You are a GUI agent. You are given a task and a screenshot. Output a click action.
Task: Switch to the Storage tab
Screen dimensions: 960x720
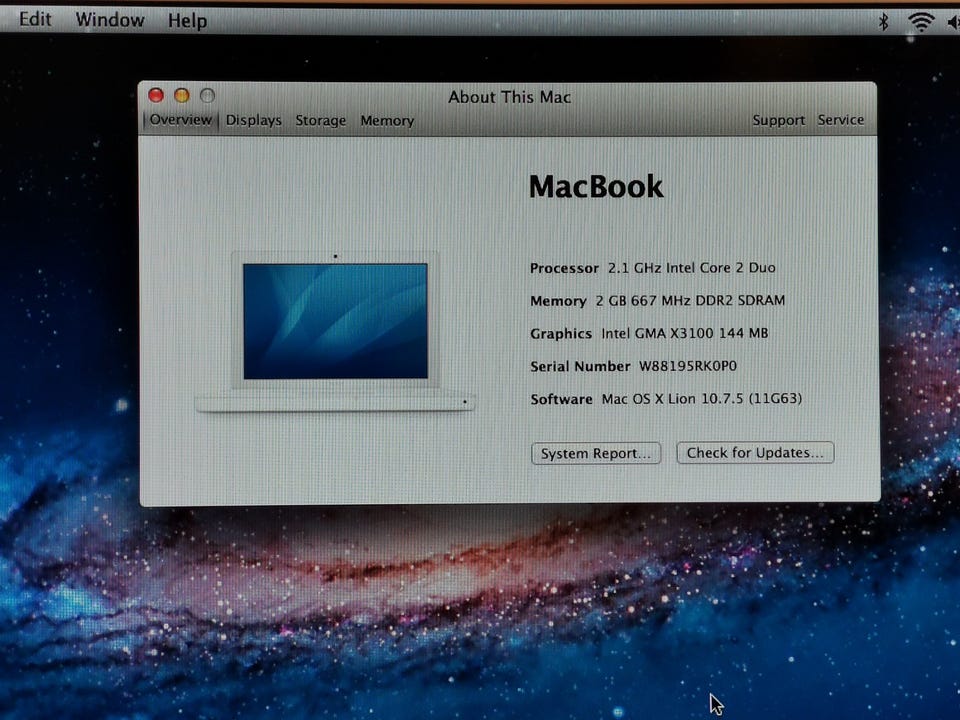(321, 121)
